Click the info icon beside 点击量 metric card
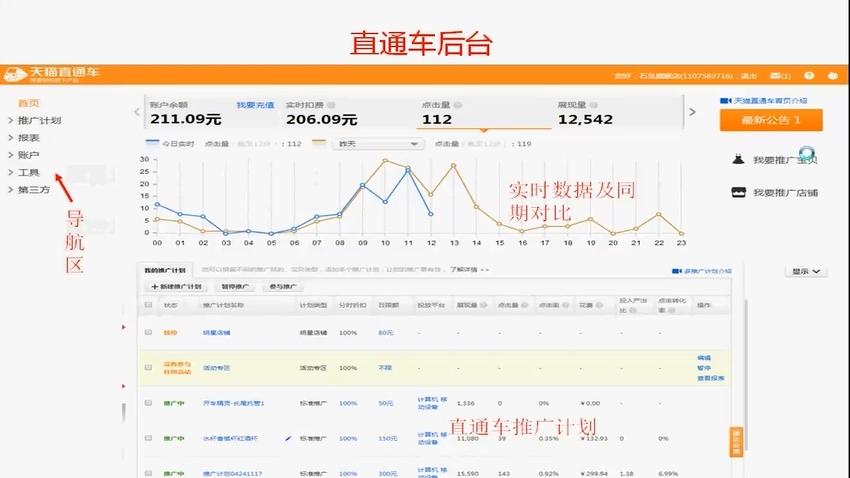 tap(458, 105)
